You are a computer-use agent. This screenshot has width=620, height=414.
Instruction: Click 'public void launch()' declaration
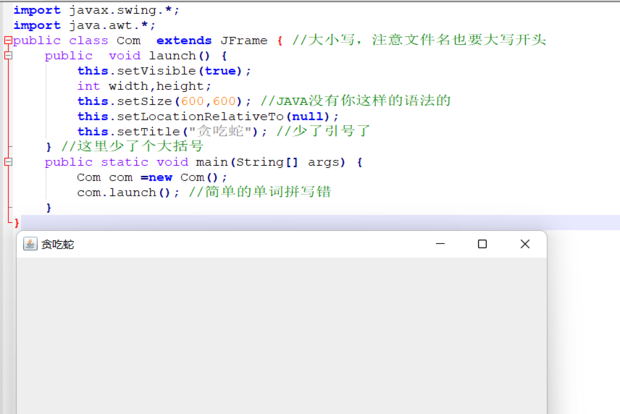click(x=136, y=56)
